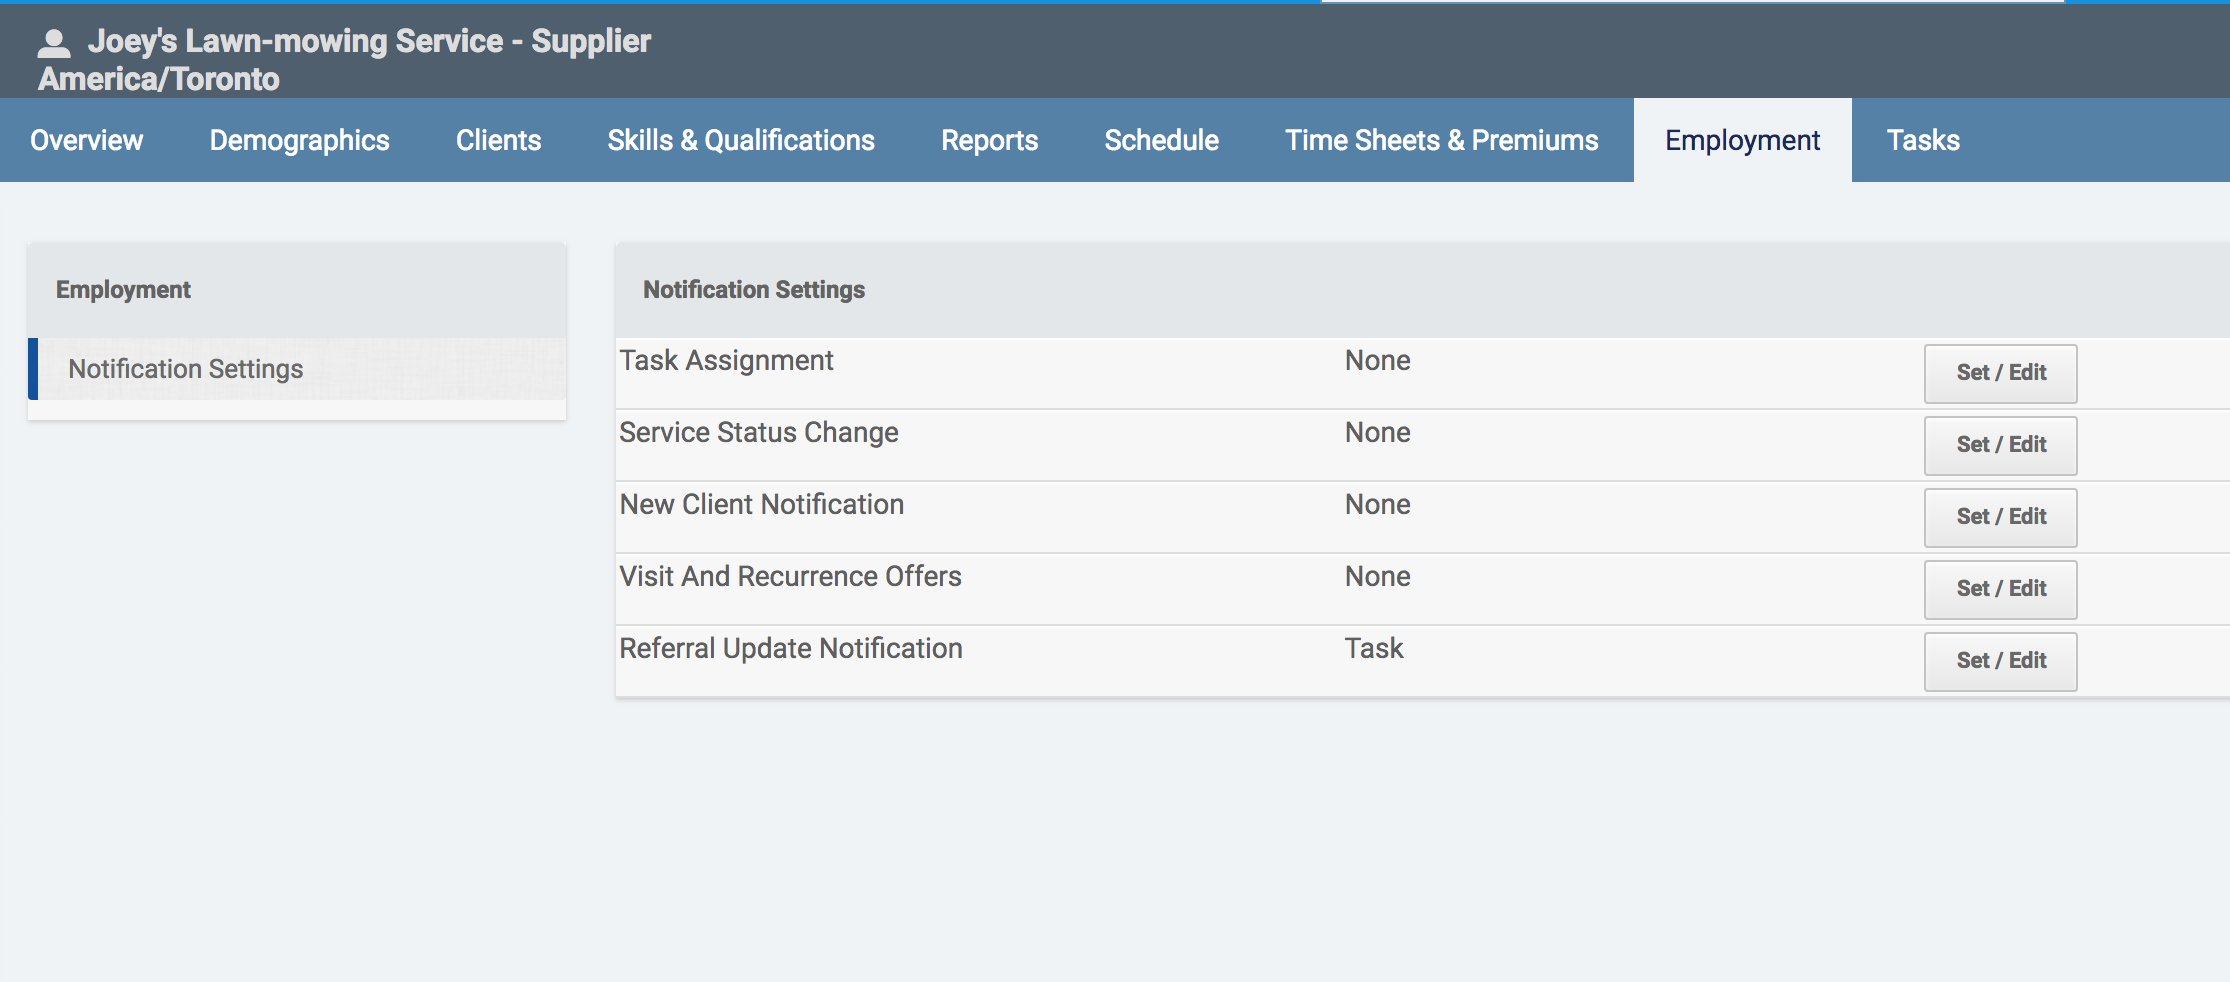Click the Task Assignment row label

click(x=726, y=361)
